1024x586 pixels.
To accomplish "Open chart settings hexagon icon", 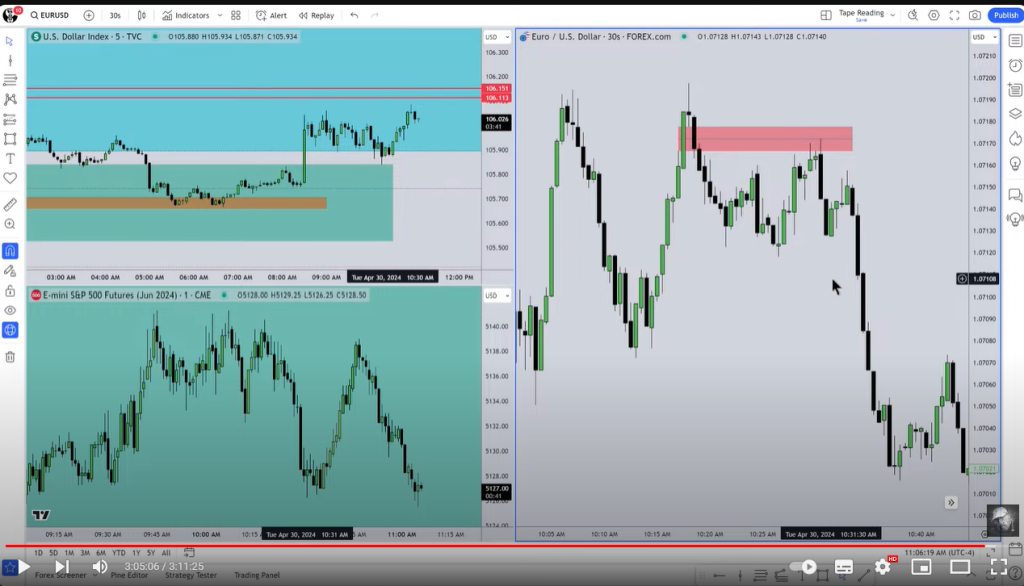I will point(934,15).
